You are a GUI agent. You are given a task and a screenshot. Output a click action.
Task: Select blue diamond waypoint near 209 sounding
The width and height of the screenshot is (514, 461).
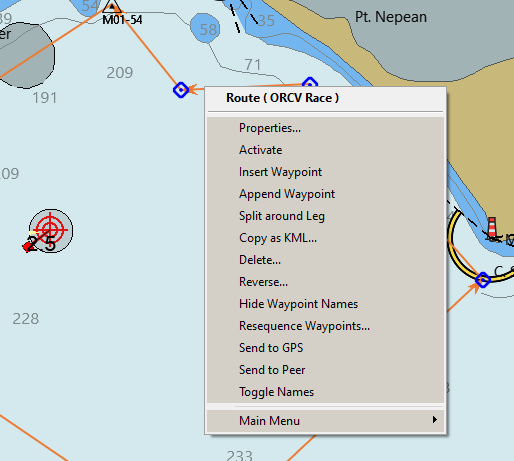coord(181,90)
